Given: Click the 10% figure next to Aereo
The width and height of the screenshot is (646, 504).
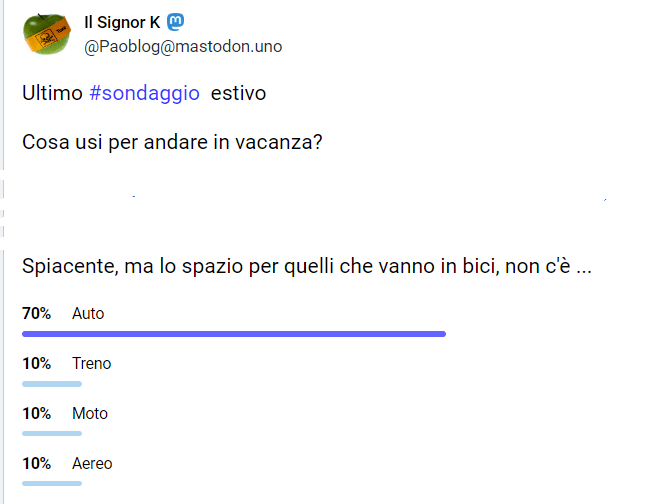Looking at the screenshot, I should [37, 463].
